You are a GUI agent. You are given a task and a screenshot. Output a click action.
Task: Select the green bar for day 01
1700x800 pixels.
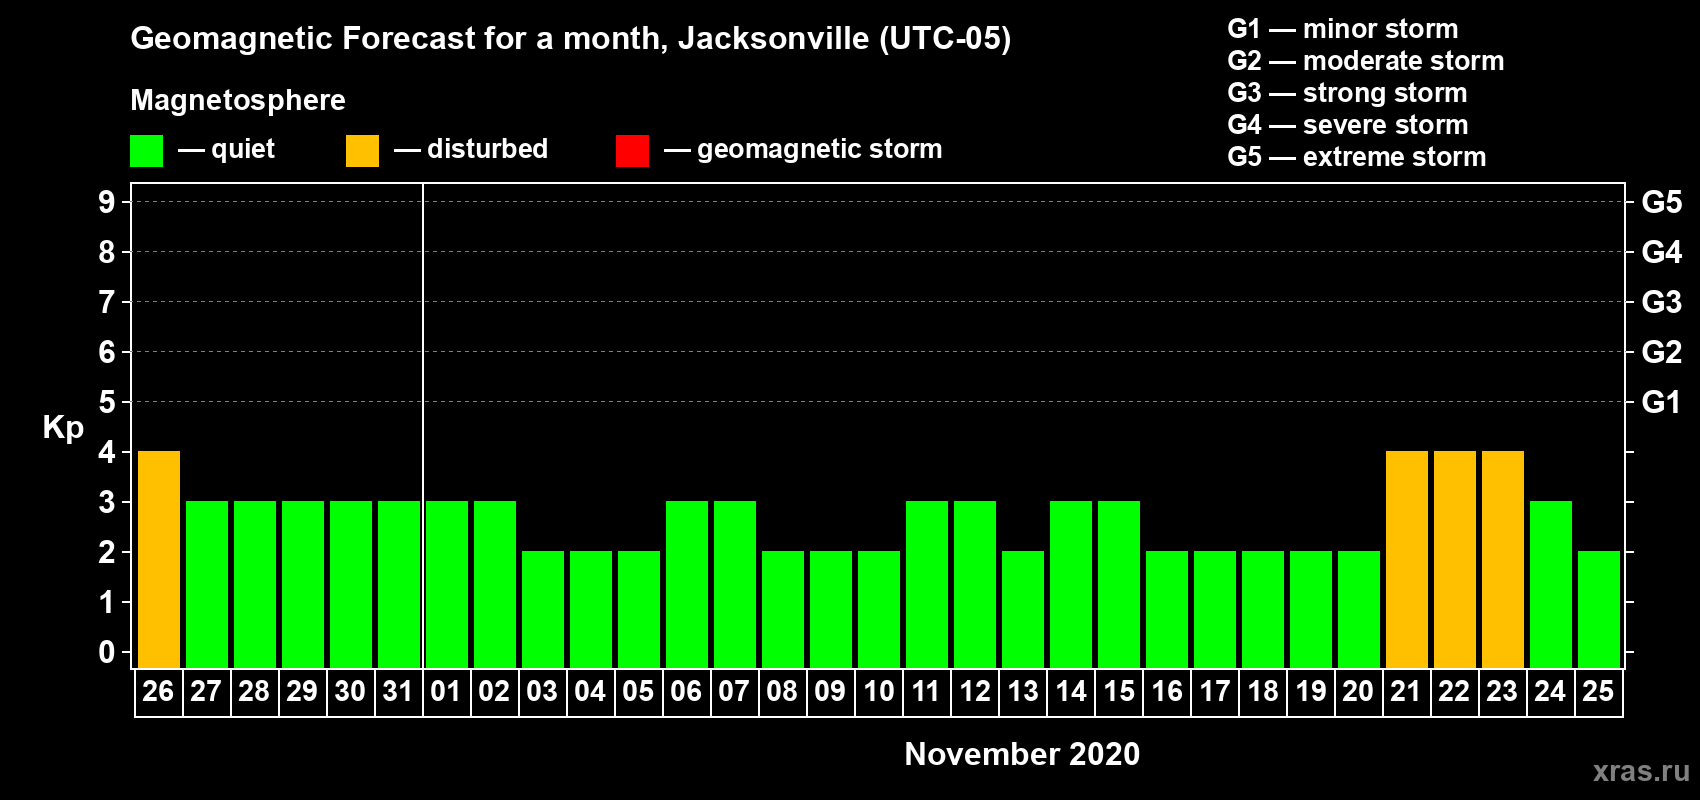(447, 584)
